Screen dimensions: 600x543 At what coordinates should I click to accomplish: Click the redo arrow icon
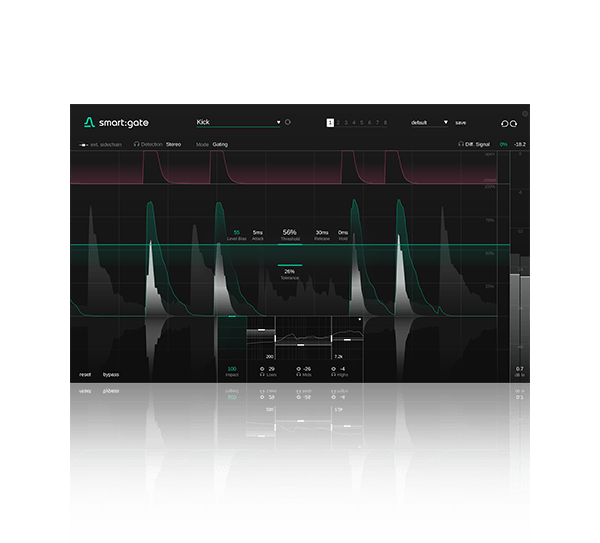[514, 123]
